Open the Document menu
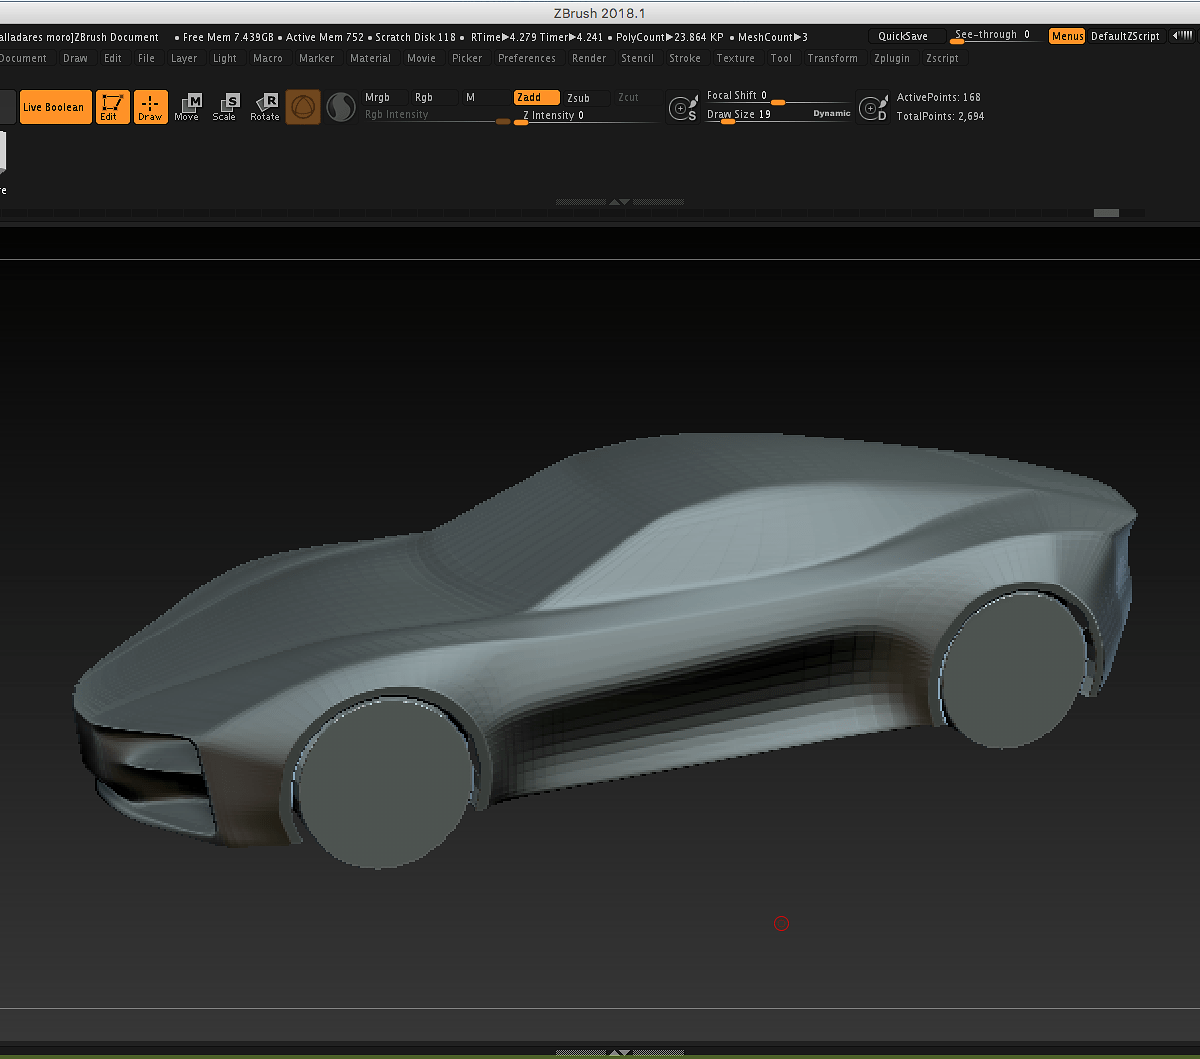Screen dimensions: 1200x1059 tap(23, 58)
